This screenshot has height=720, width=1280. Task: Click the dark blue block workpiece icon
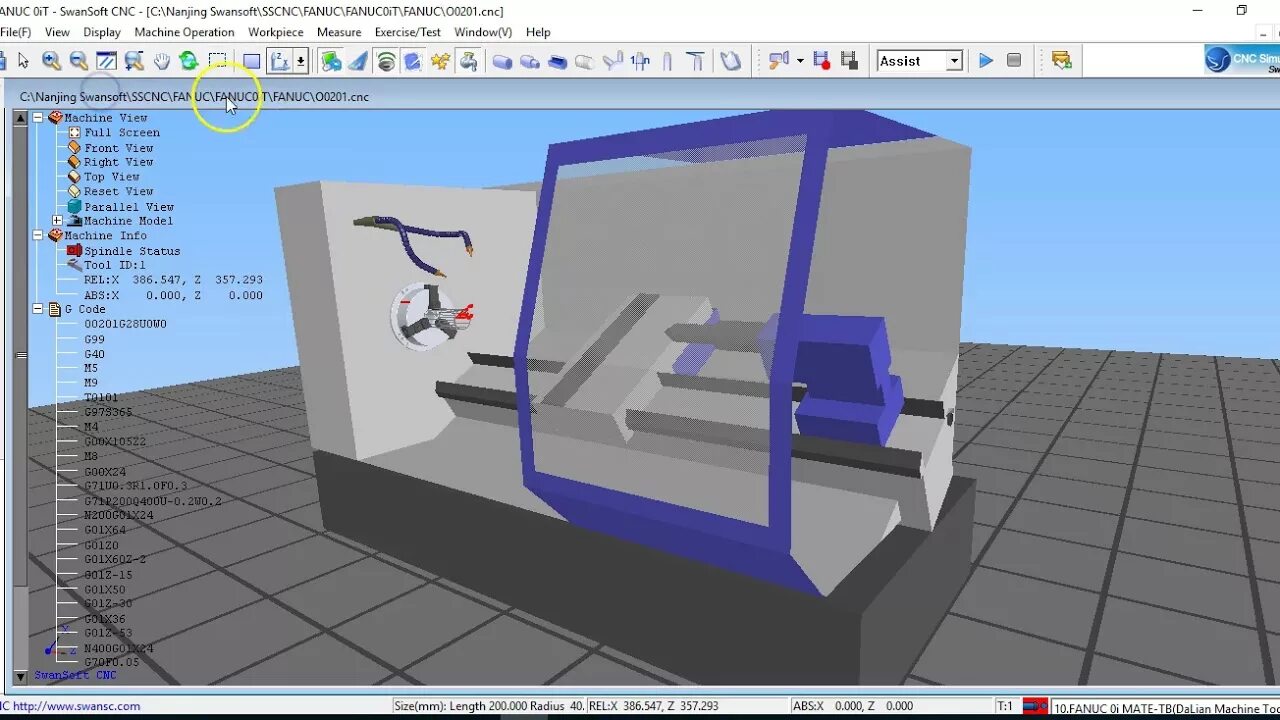click(x=557, y=61)
